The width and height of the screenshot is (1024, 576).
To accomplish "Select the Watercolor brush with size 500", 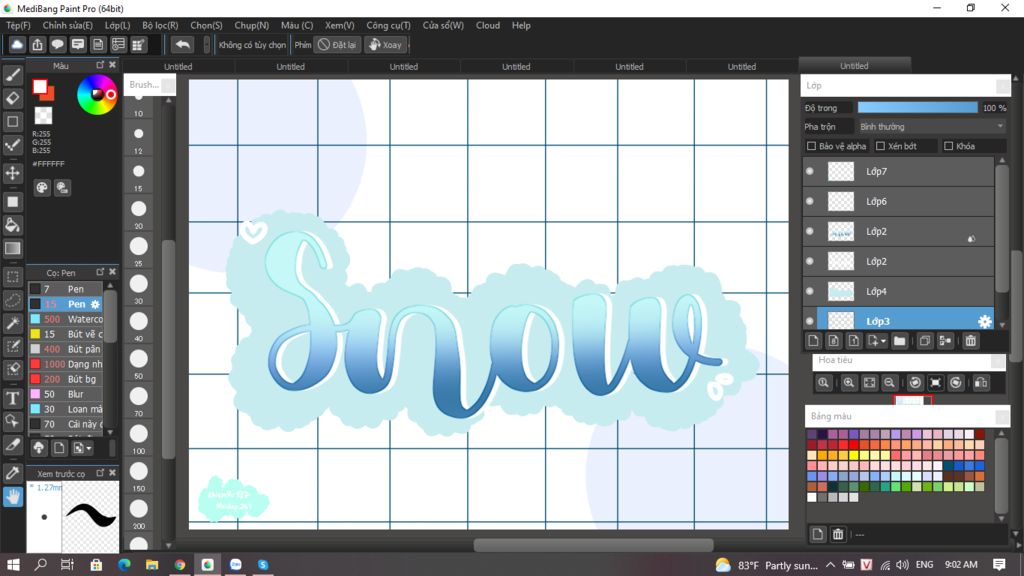I will 66,319.
